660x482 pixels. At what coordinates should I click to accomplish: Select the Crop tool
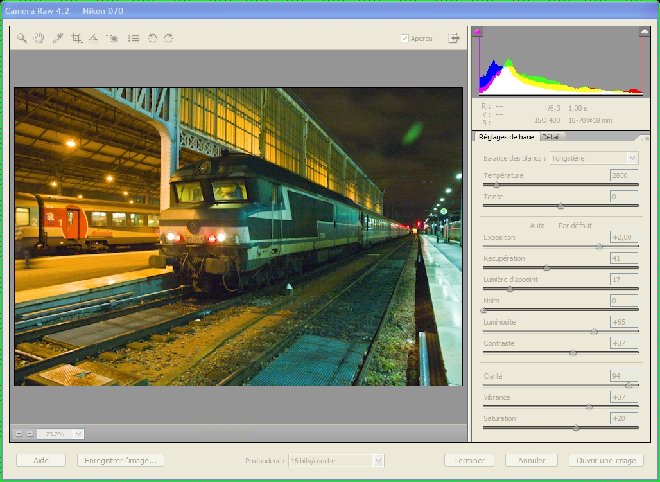coord(76,38)
